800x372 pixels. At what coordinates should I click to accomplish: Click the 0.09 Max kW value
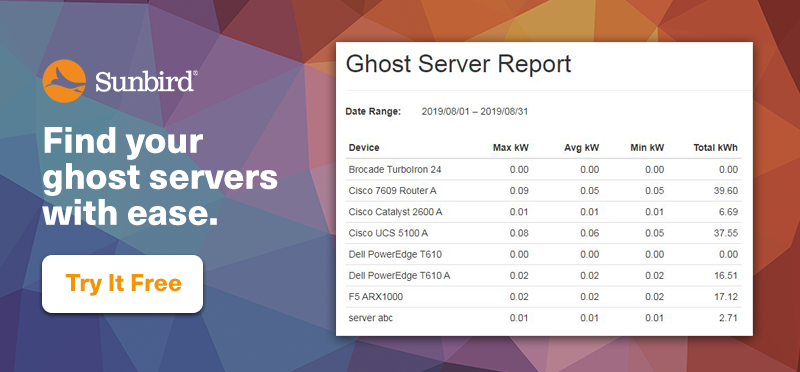519,191
